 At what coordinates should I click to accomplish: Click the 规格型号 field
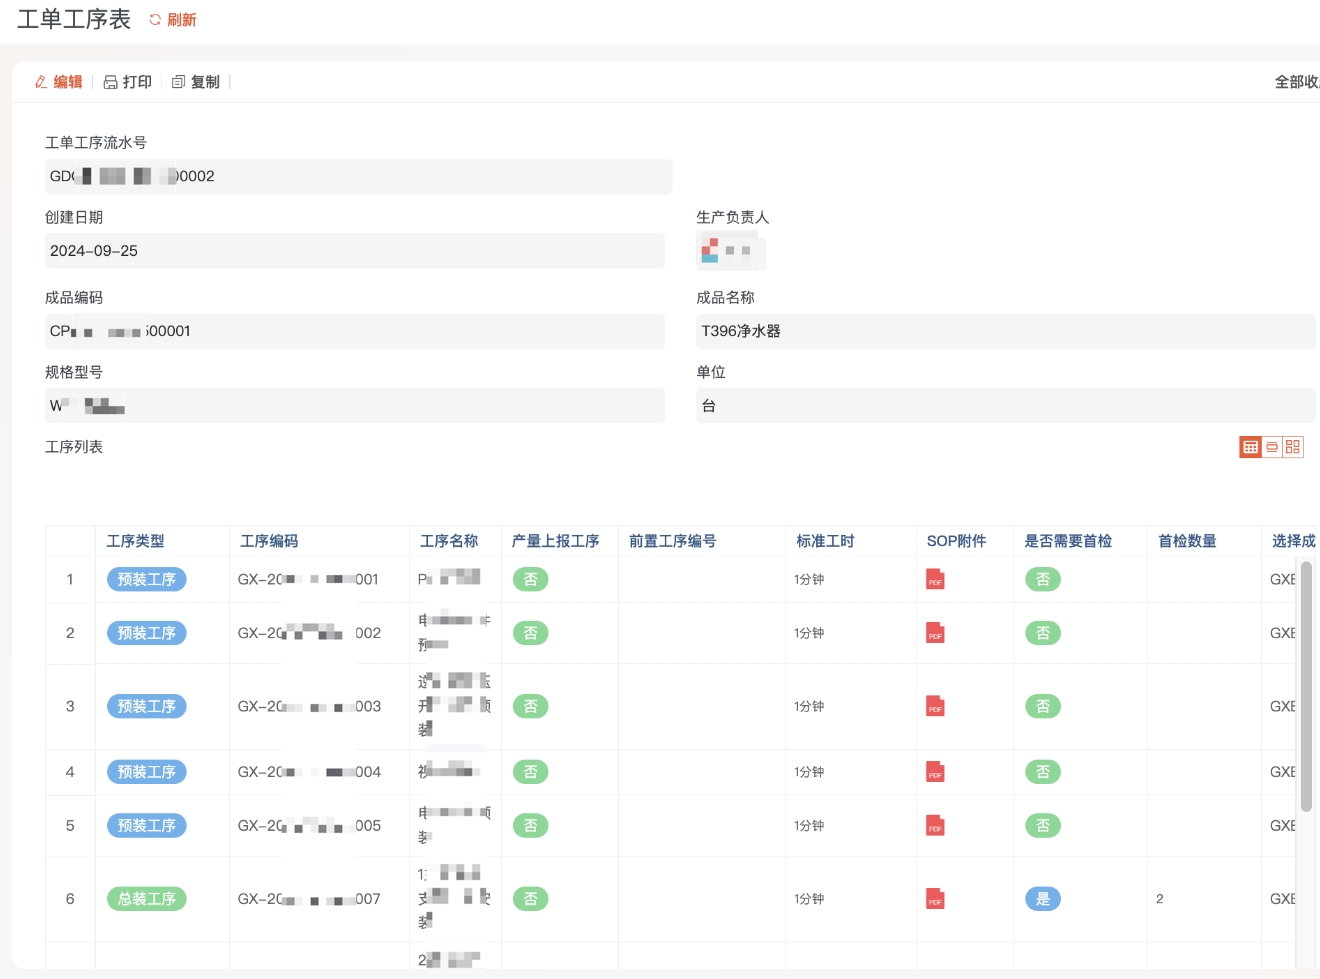point(355,406)
